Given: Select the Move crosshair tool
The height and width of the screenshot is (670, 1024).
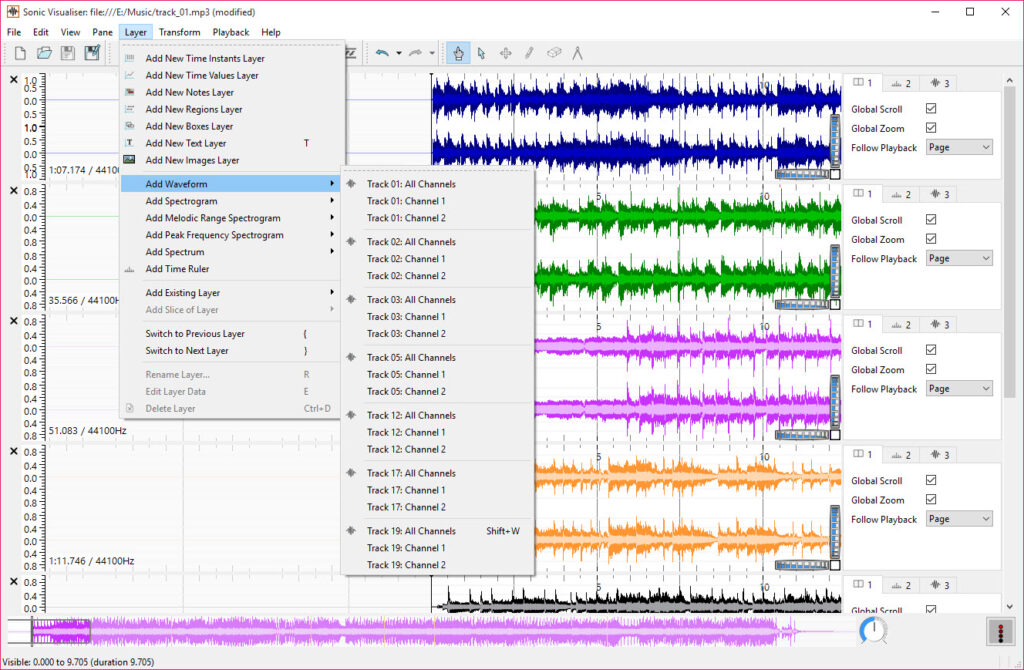Looking at the screenshot, I should 505,54.
